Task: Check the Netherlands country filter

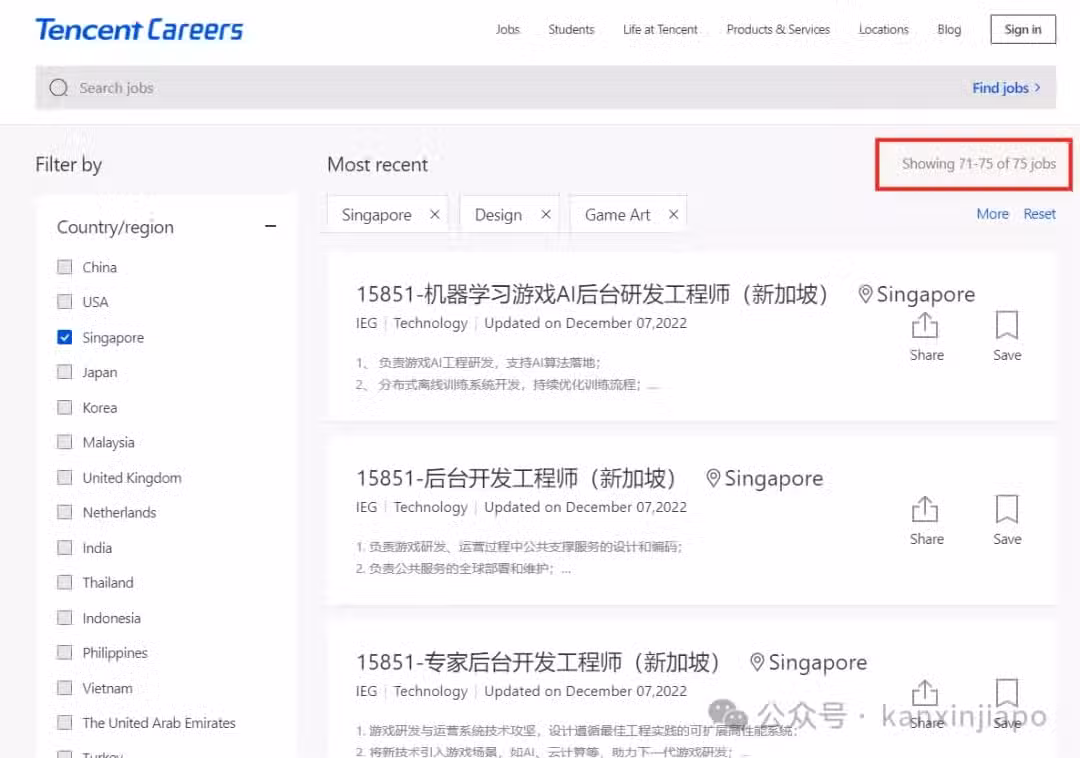Action: pos(65,512)
